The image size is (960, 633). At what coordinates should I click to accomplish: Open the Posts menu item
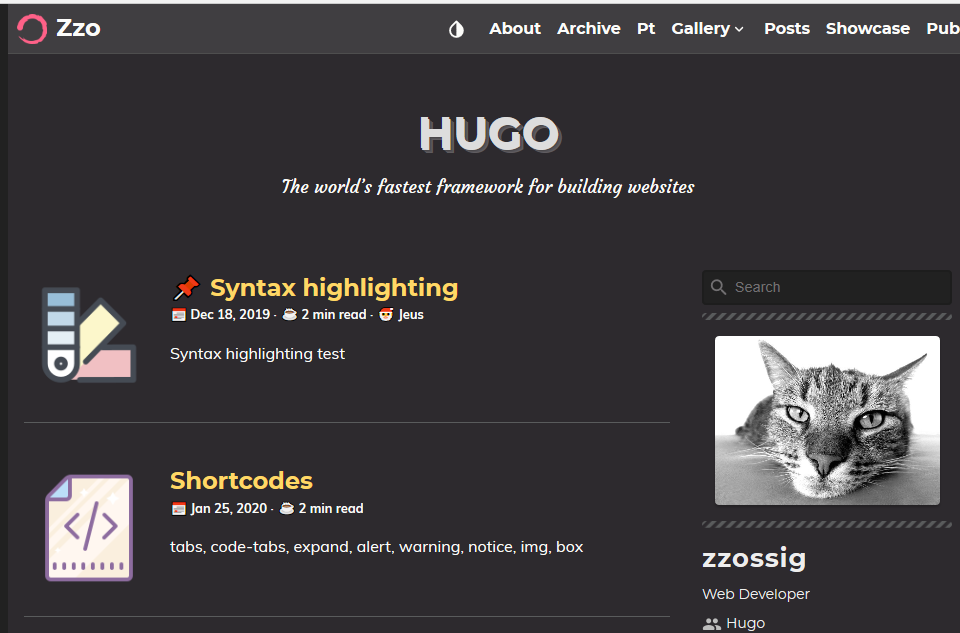point(786,29)
